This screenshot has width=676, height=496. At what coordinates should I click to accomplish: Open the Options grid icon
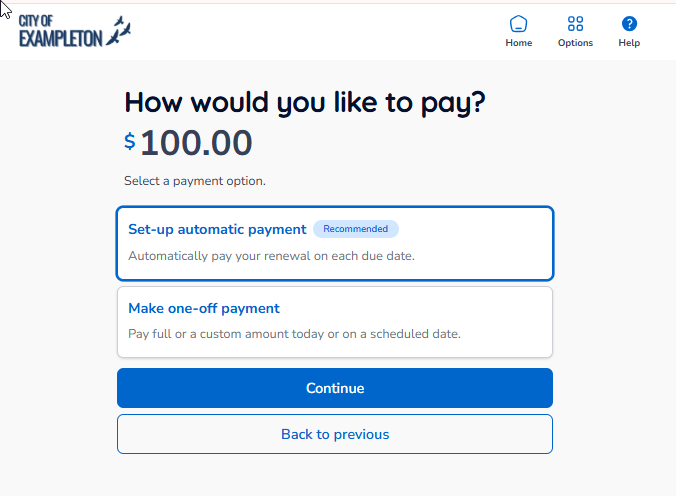(575, 24)
